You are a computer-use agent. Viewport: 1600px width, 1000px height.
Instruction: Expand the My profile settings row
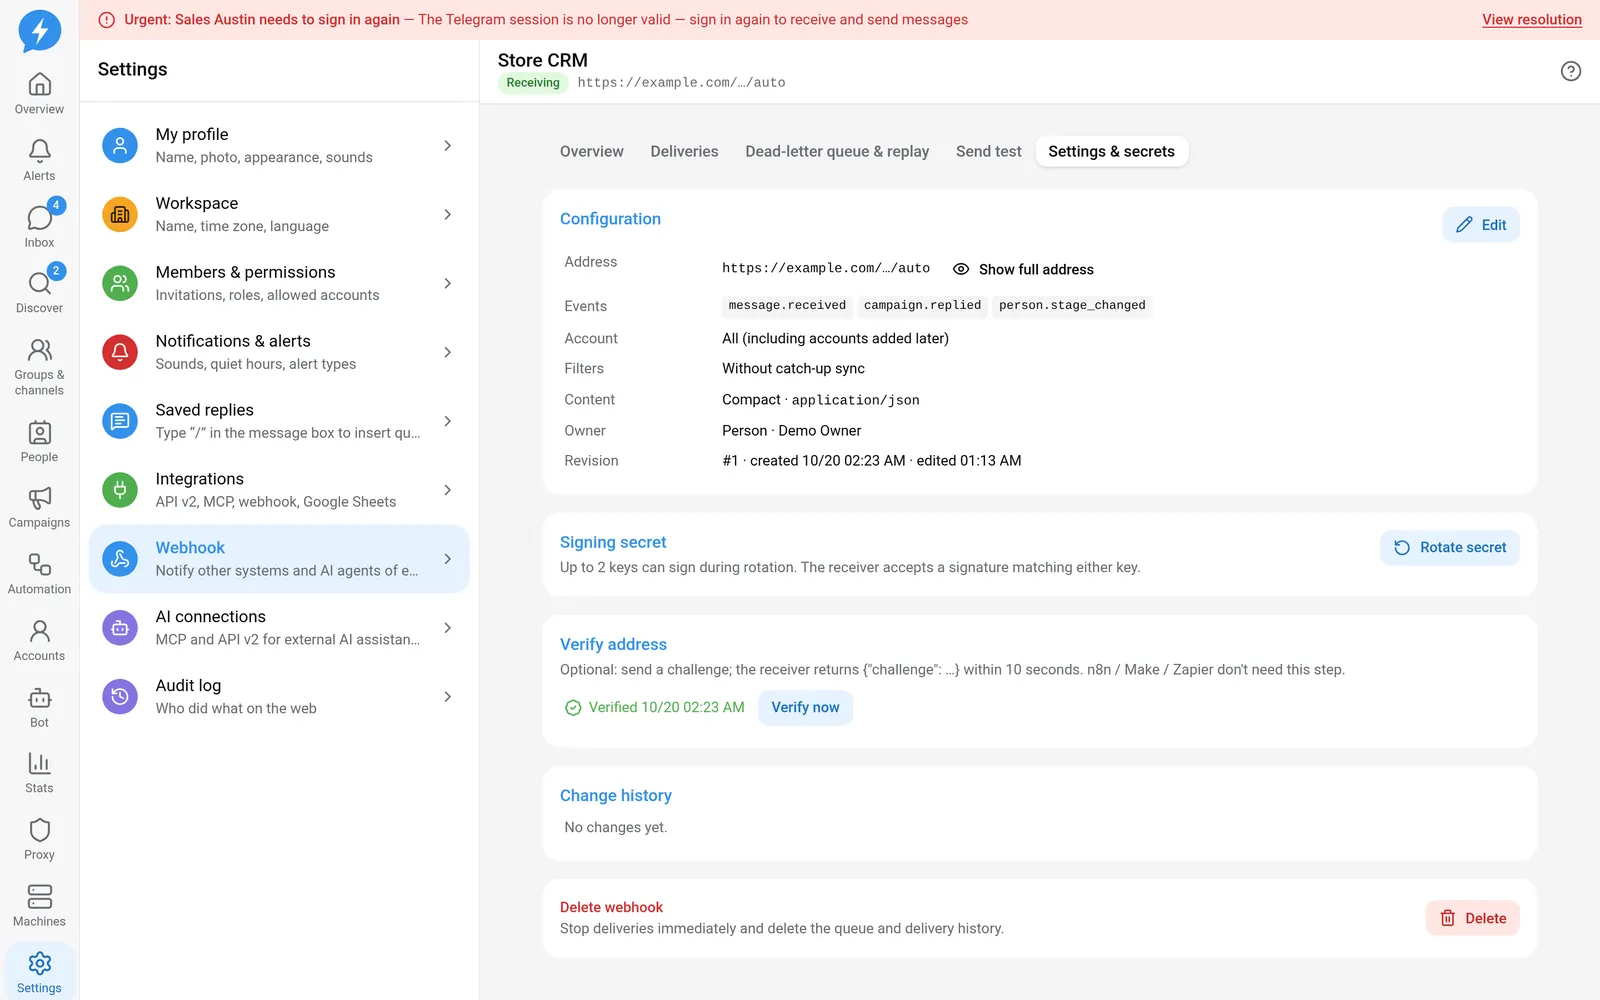pos(279,146)
